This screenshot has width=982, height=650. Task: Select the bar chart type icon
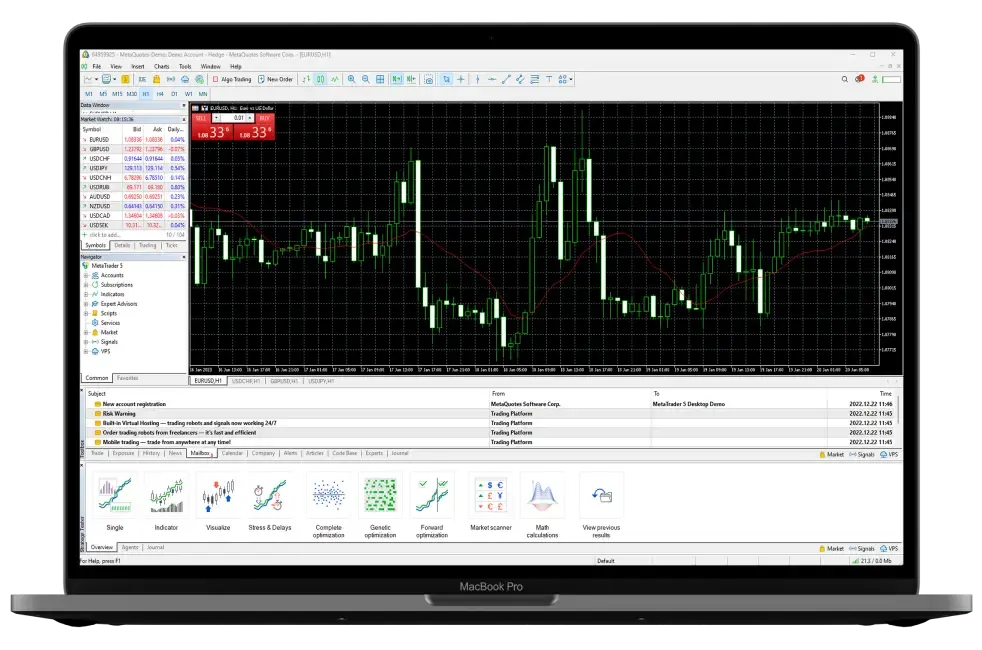(x=307, y=80)
